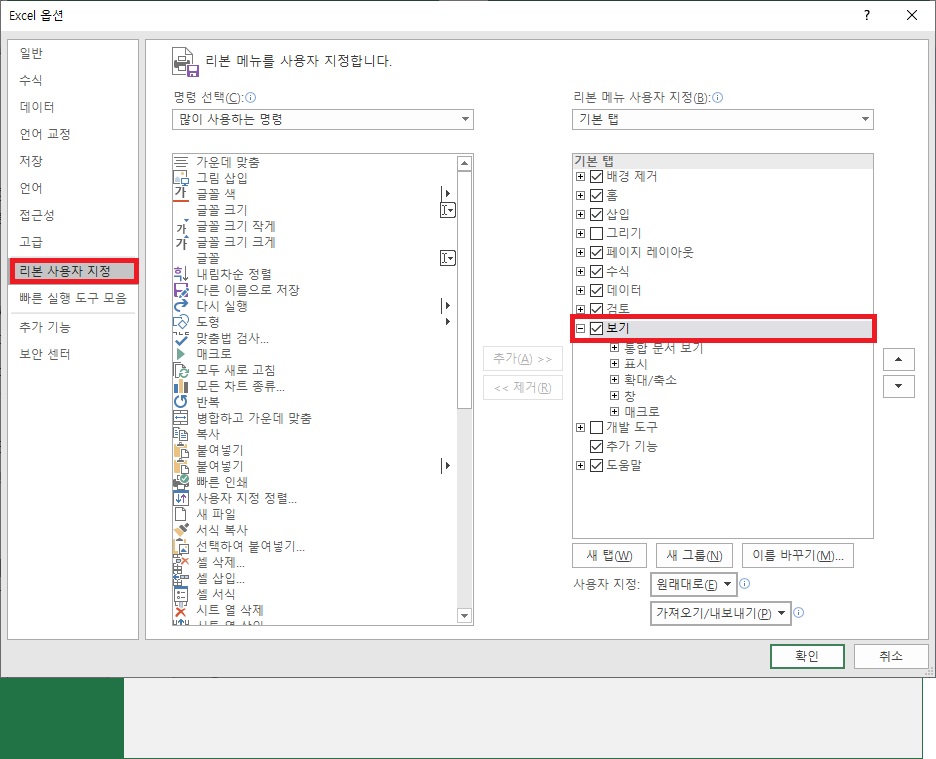936x759 pixels.
Task: Open the 많이 사용하는 명령 dropdown
Action: (x=322, y=119)
